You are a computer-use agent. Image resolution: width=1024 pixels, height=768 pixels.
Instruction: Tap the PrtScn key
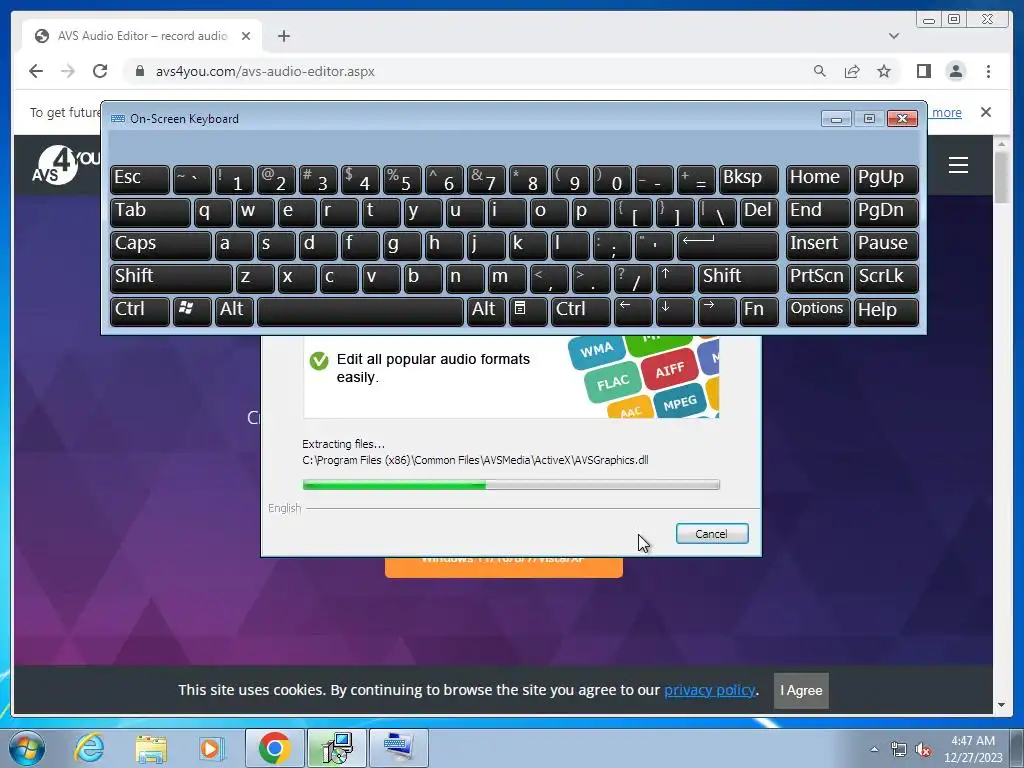(818, 278)
